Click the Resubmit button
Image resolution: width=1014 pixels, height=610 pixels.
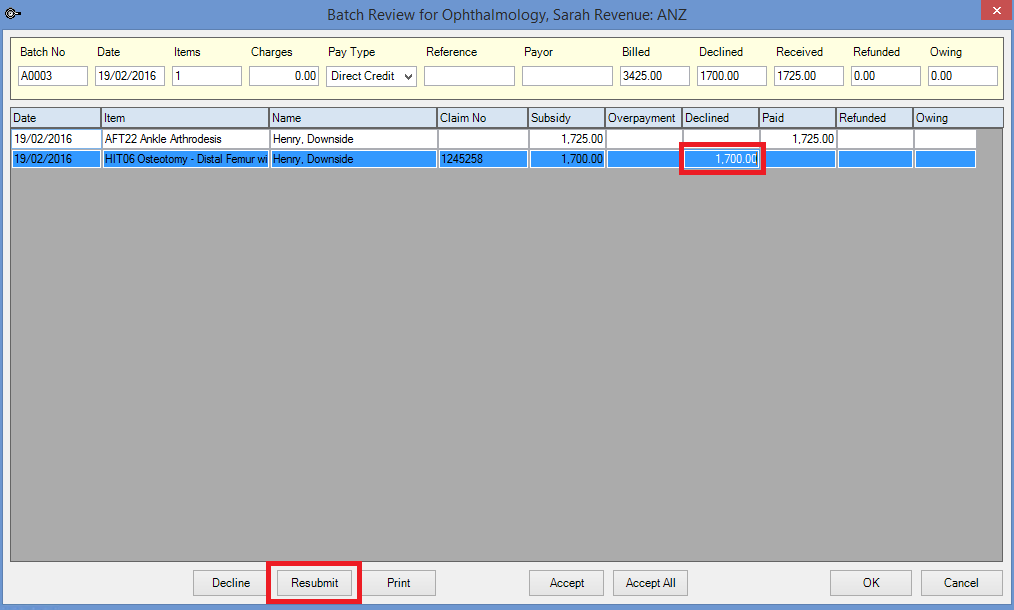(x=314, y=583)
